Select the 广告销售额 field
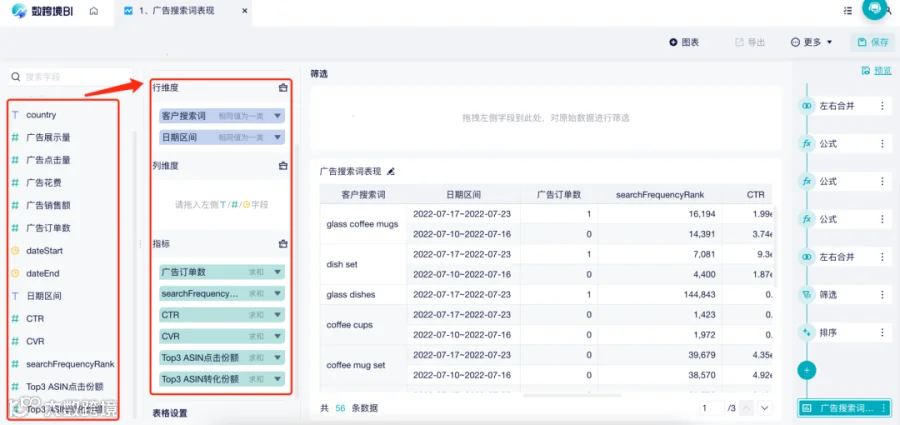This screenshot has width=900, height=425. [x=48, y=205]
